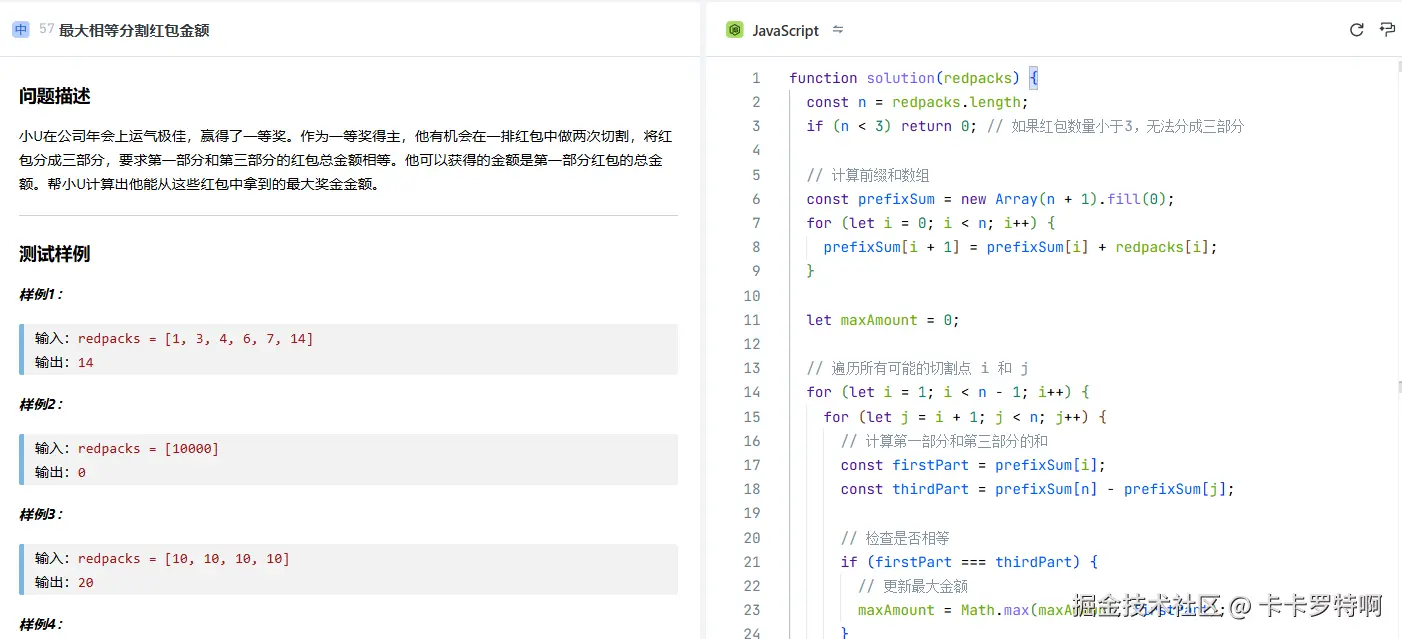1402x639 pixels.
Task: Click the problem title 最大相等分割红包金额
Action: tap(134, 31)
